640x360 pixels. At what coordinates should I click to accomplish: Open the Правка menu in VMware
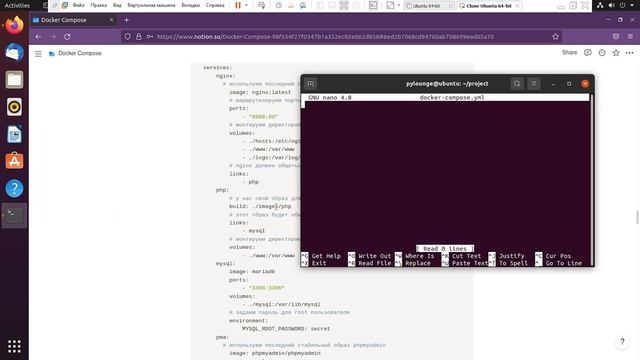tap(98, 5)
